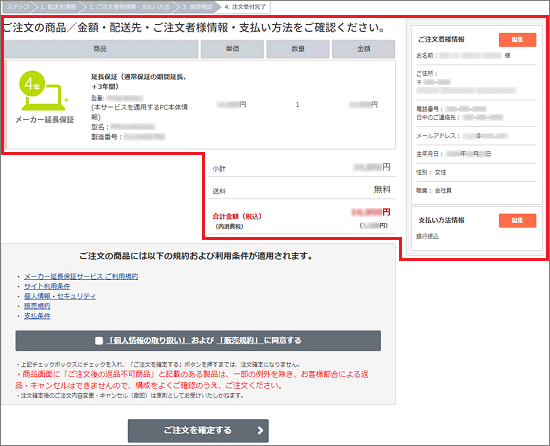Click product name 延長保証（通常保証の期間延長、+3年間）

point(139,81)
